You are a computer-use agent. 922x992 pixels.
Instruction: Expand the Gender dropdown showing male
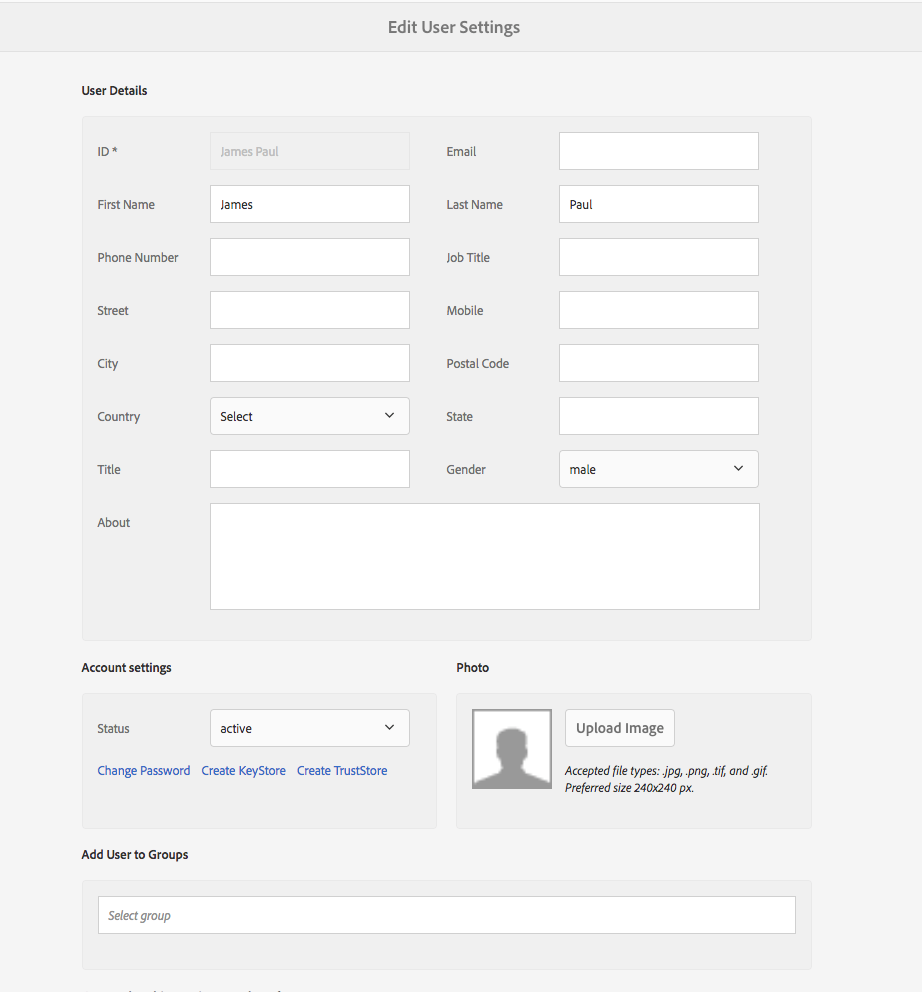click(658, 469)
